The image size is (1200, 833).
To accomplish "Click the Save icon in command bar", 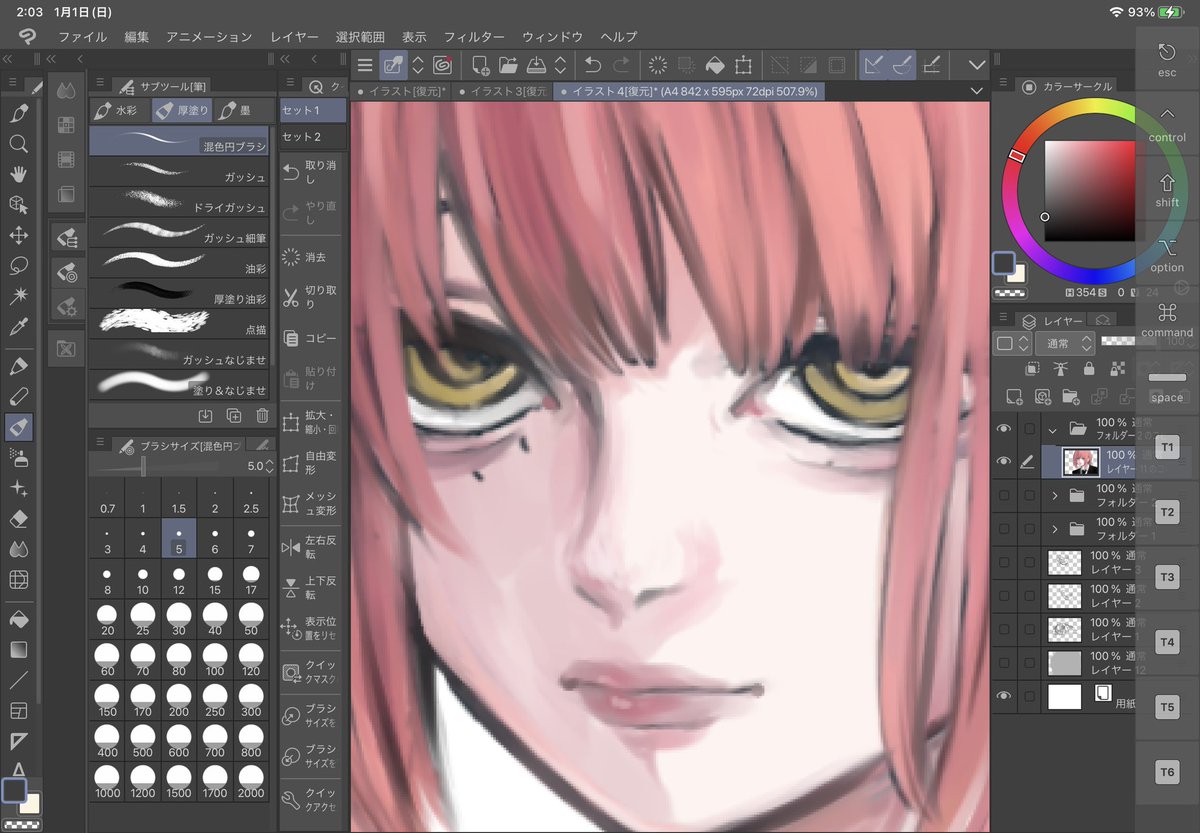I will tap(536, 65).
